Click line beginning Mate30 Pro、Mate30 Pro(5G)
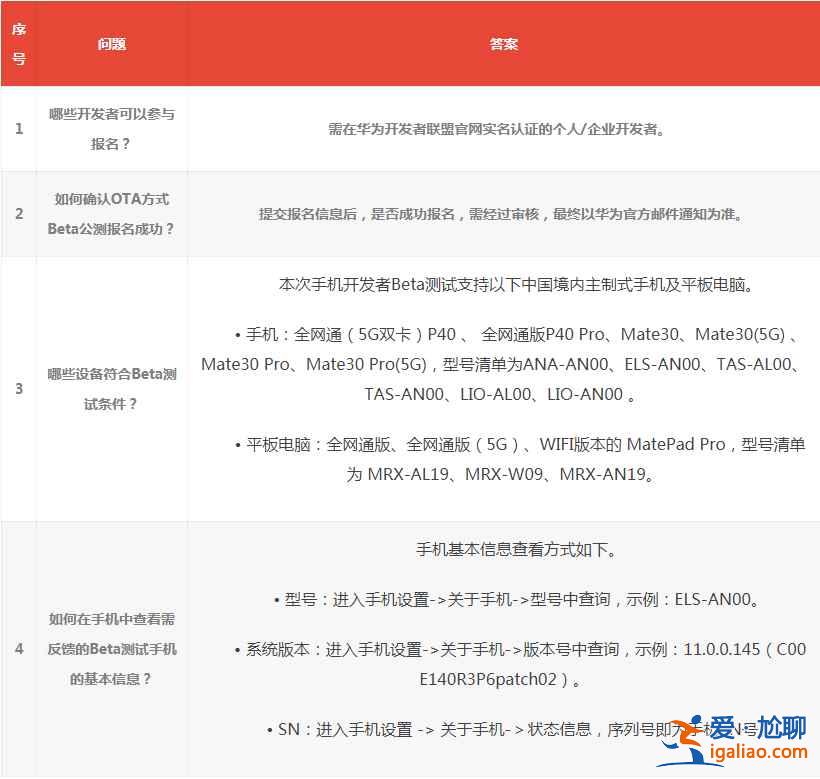Image resolution: width=820 pixels, height=779 pixels. (501, 364)
